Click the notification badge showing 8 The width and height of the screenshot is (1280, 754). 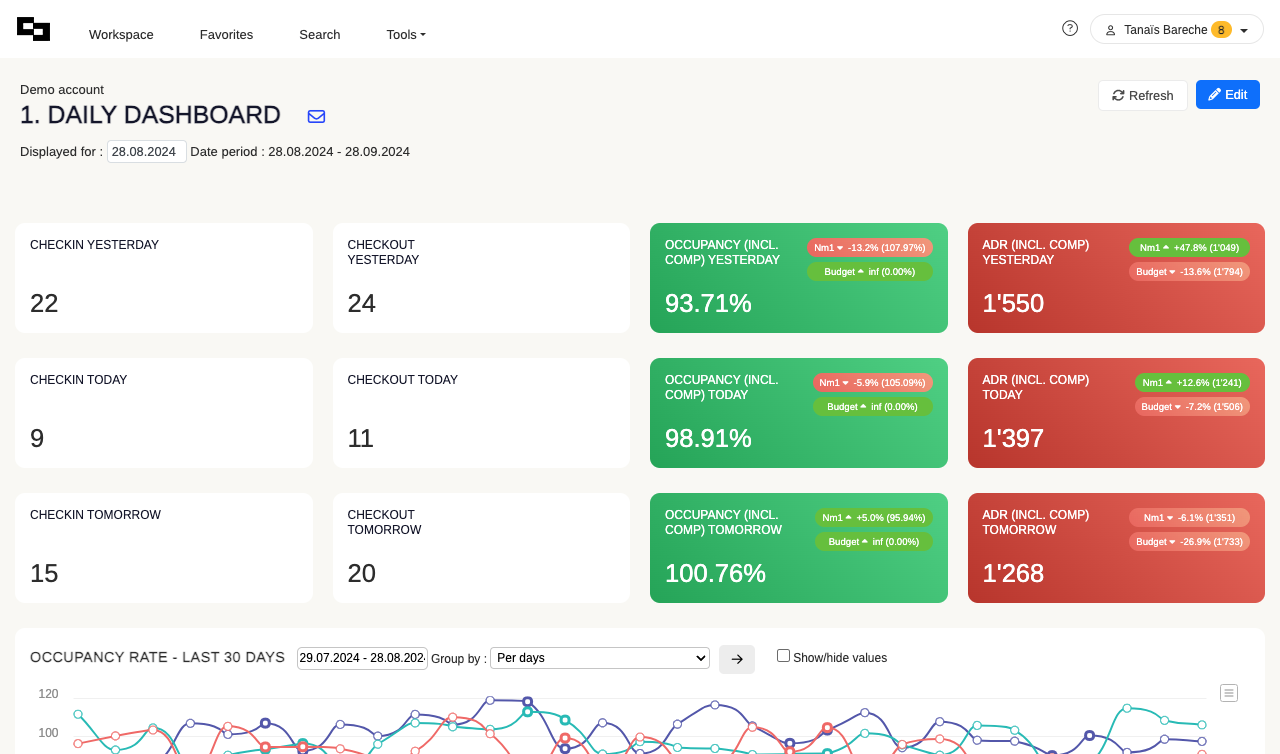tap(1221, 30)
